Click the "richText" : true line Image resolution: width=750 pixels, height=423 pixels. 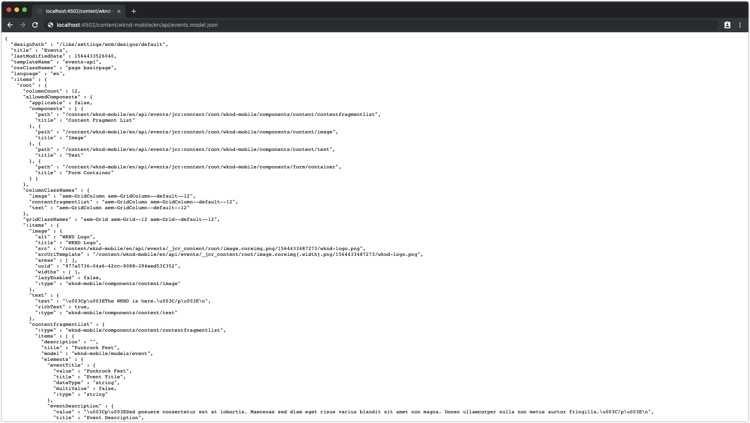pos(62,307)
